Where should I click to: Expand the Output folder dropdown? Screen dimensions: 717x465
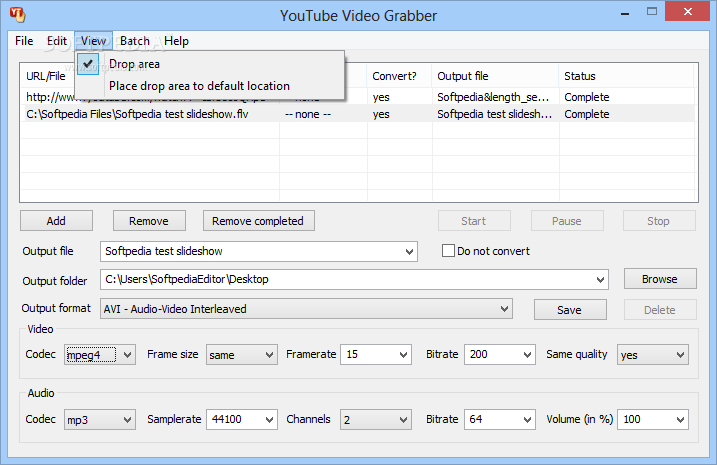tap(600, 279)
